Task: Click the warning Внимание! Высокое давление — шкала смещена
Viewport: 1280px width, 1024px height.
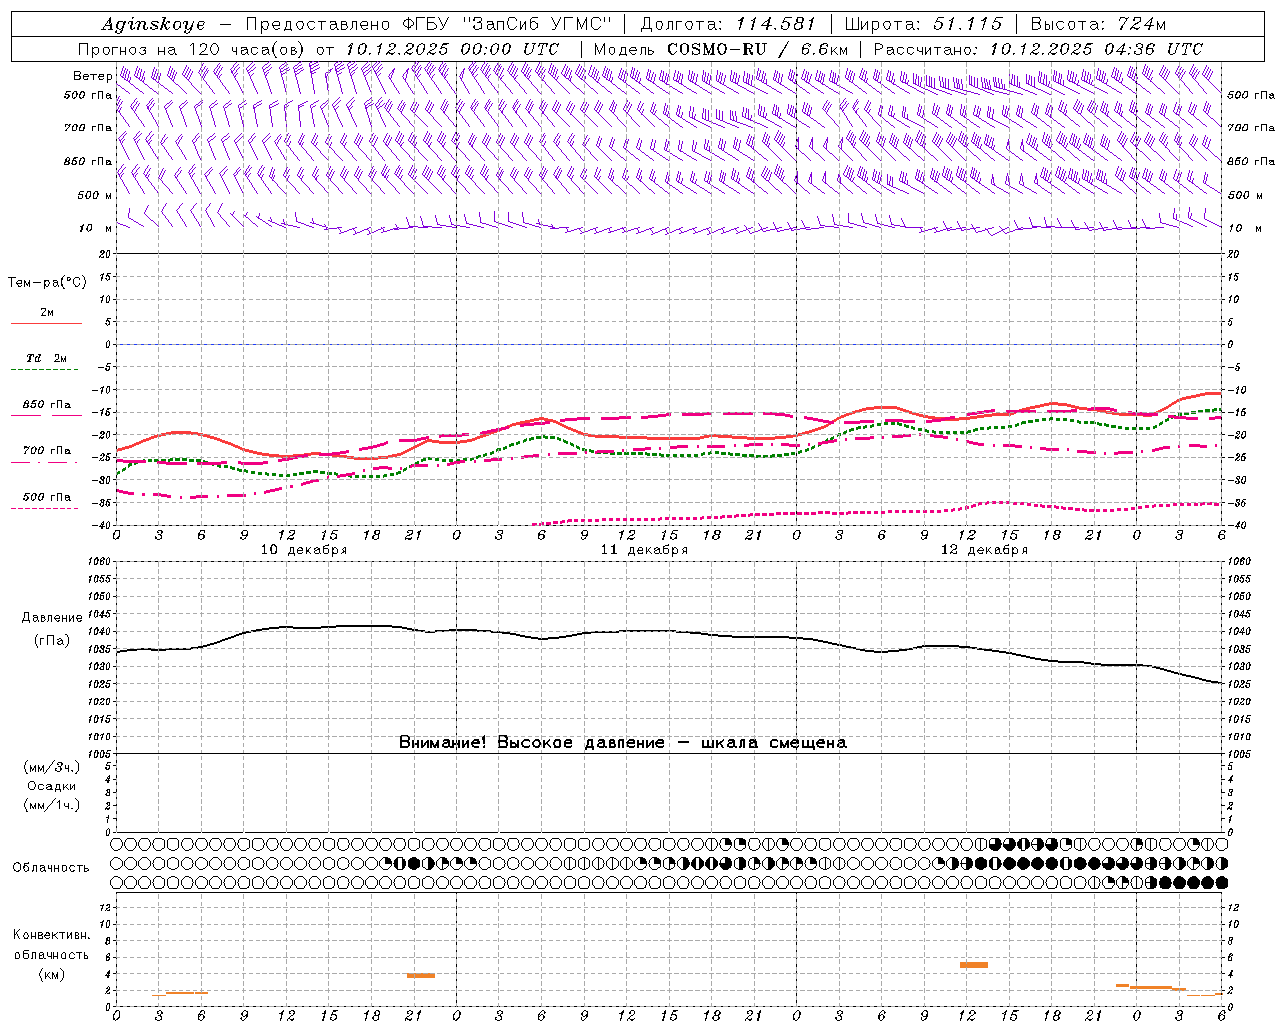Action: (623, 742)
